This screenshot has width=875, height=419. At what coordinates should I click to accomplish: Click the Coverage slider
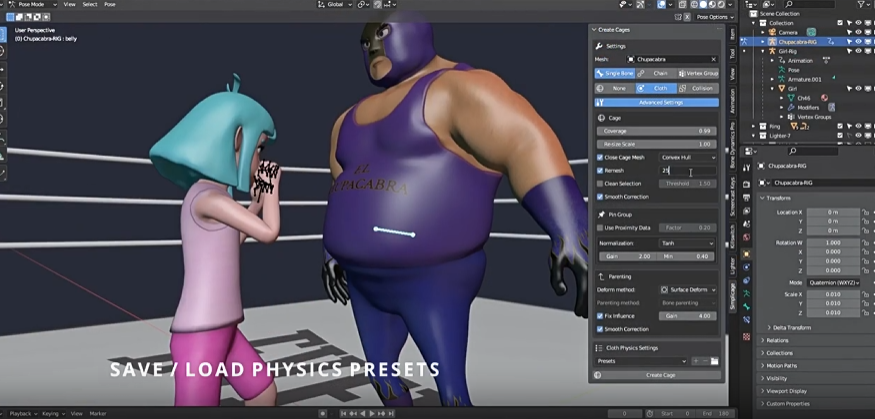657,131
